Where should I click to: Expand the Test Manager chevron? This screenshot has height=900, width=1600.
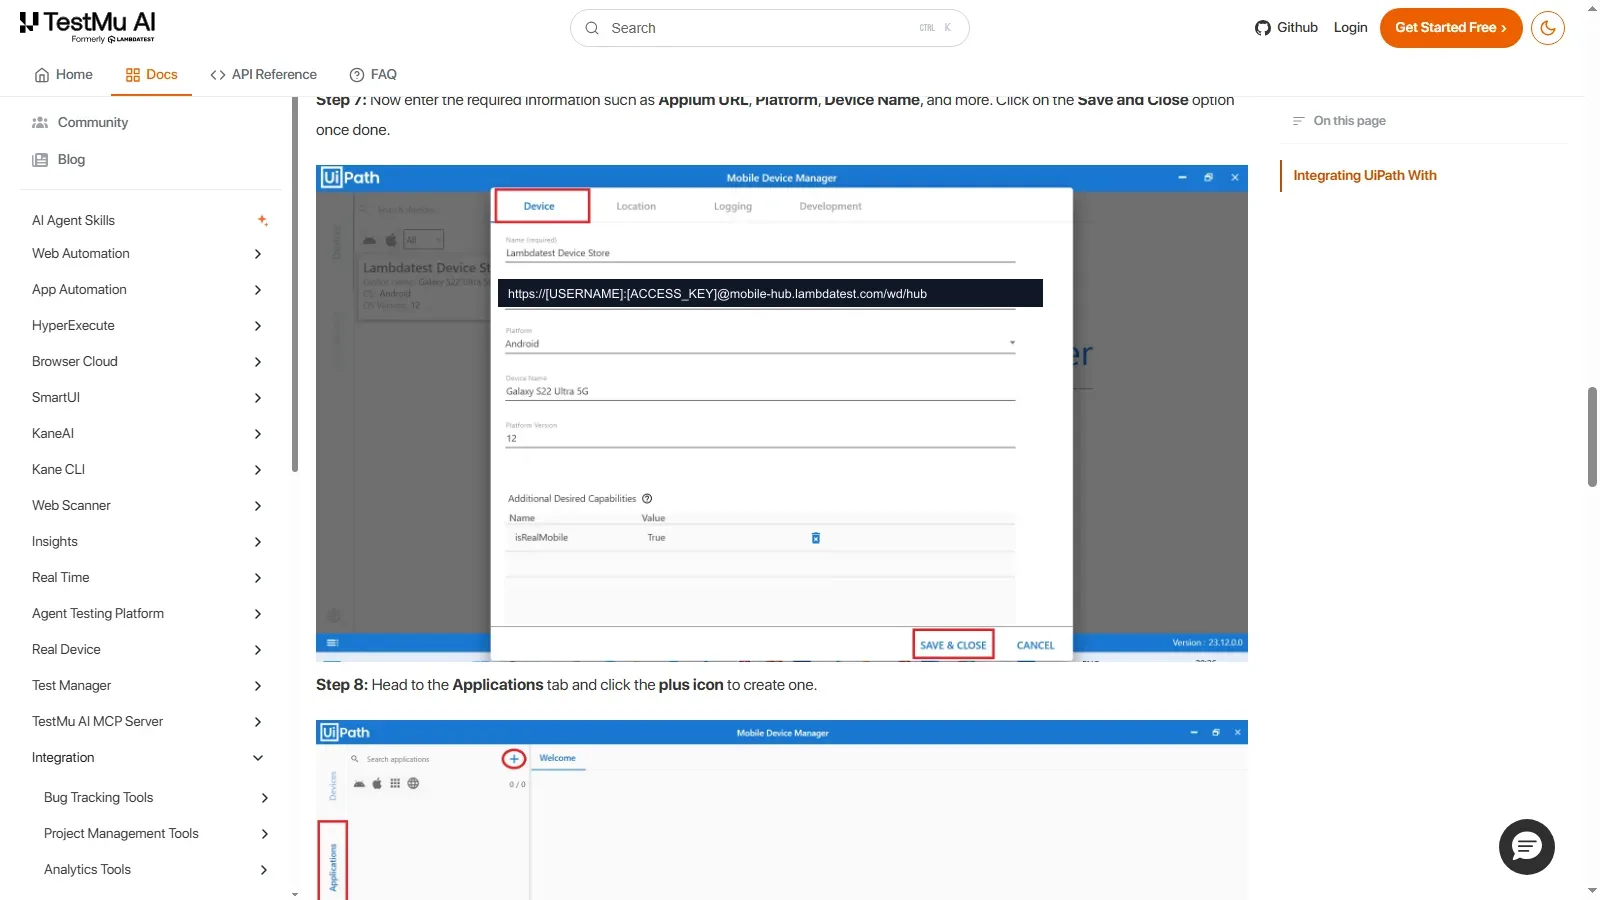tap(258, 686)
